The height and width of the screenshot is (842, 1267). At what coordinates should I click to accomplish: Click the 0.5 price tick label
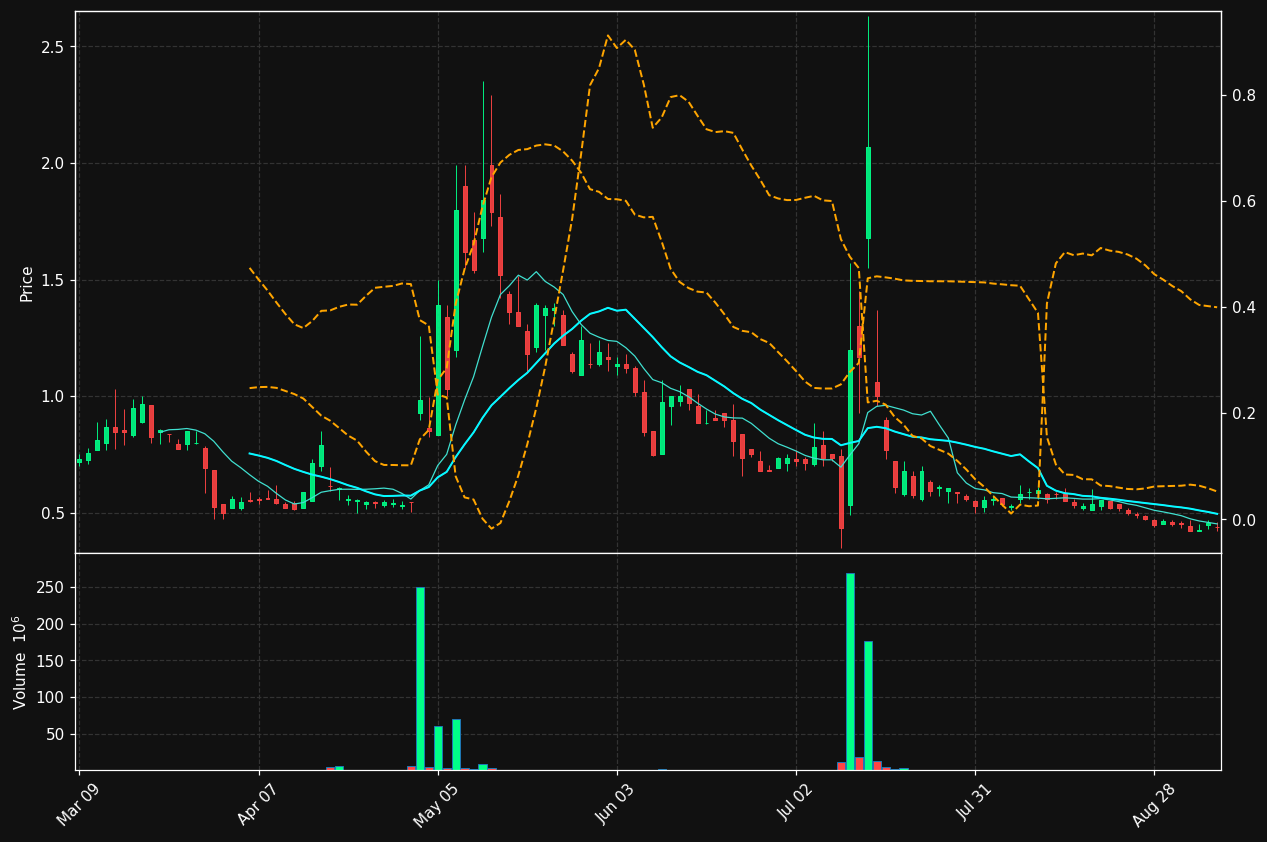coord(54,513)
